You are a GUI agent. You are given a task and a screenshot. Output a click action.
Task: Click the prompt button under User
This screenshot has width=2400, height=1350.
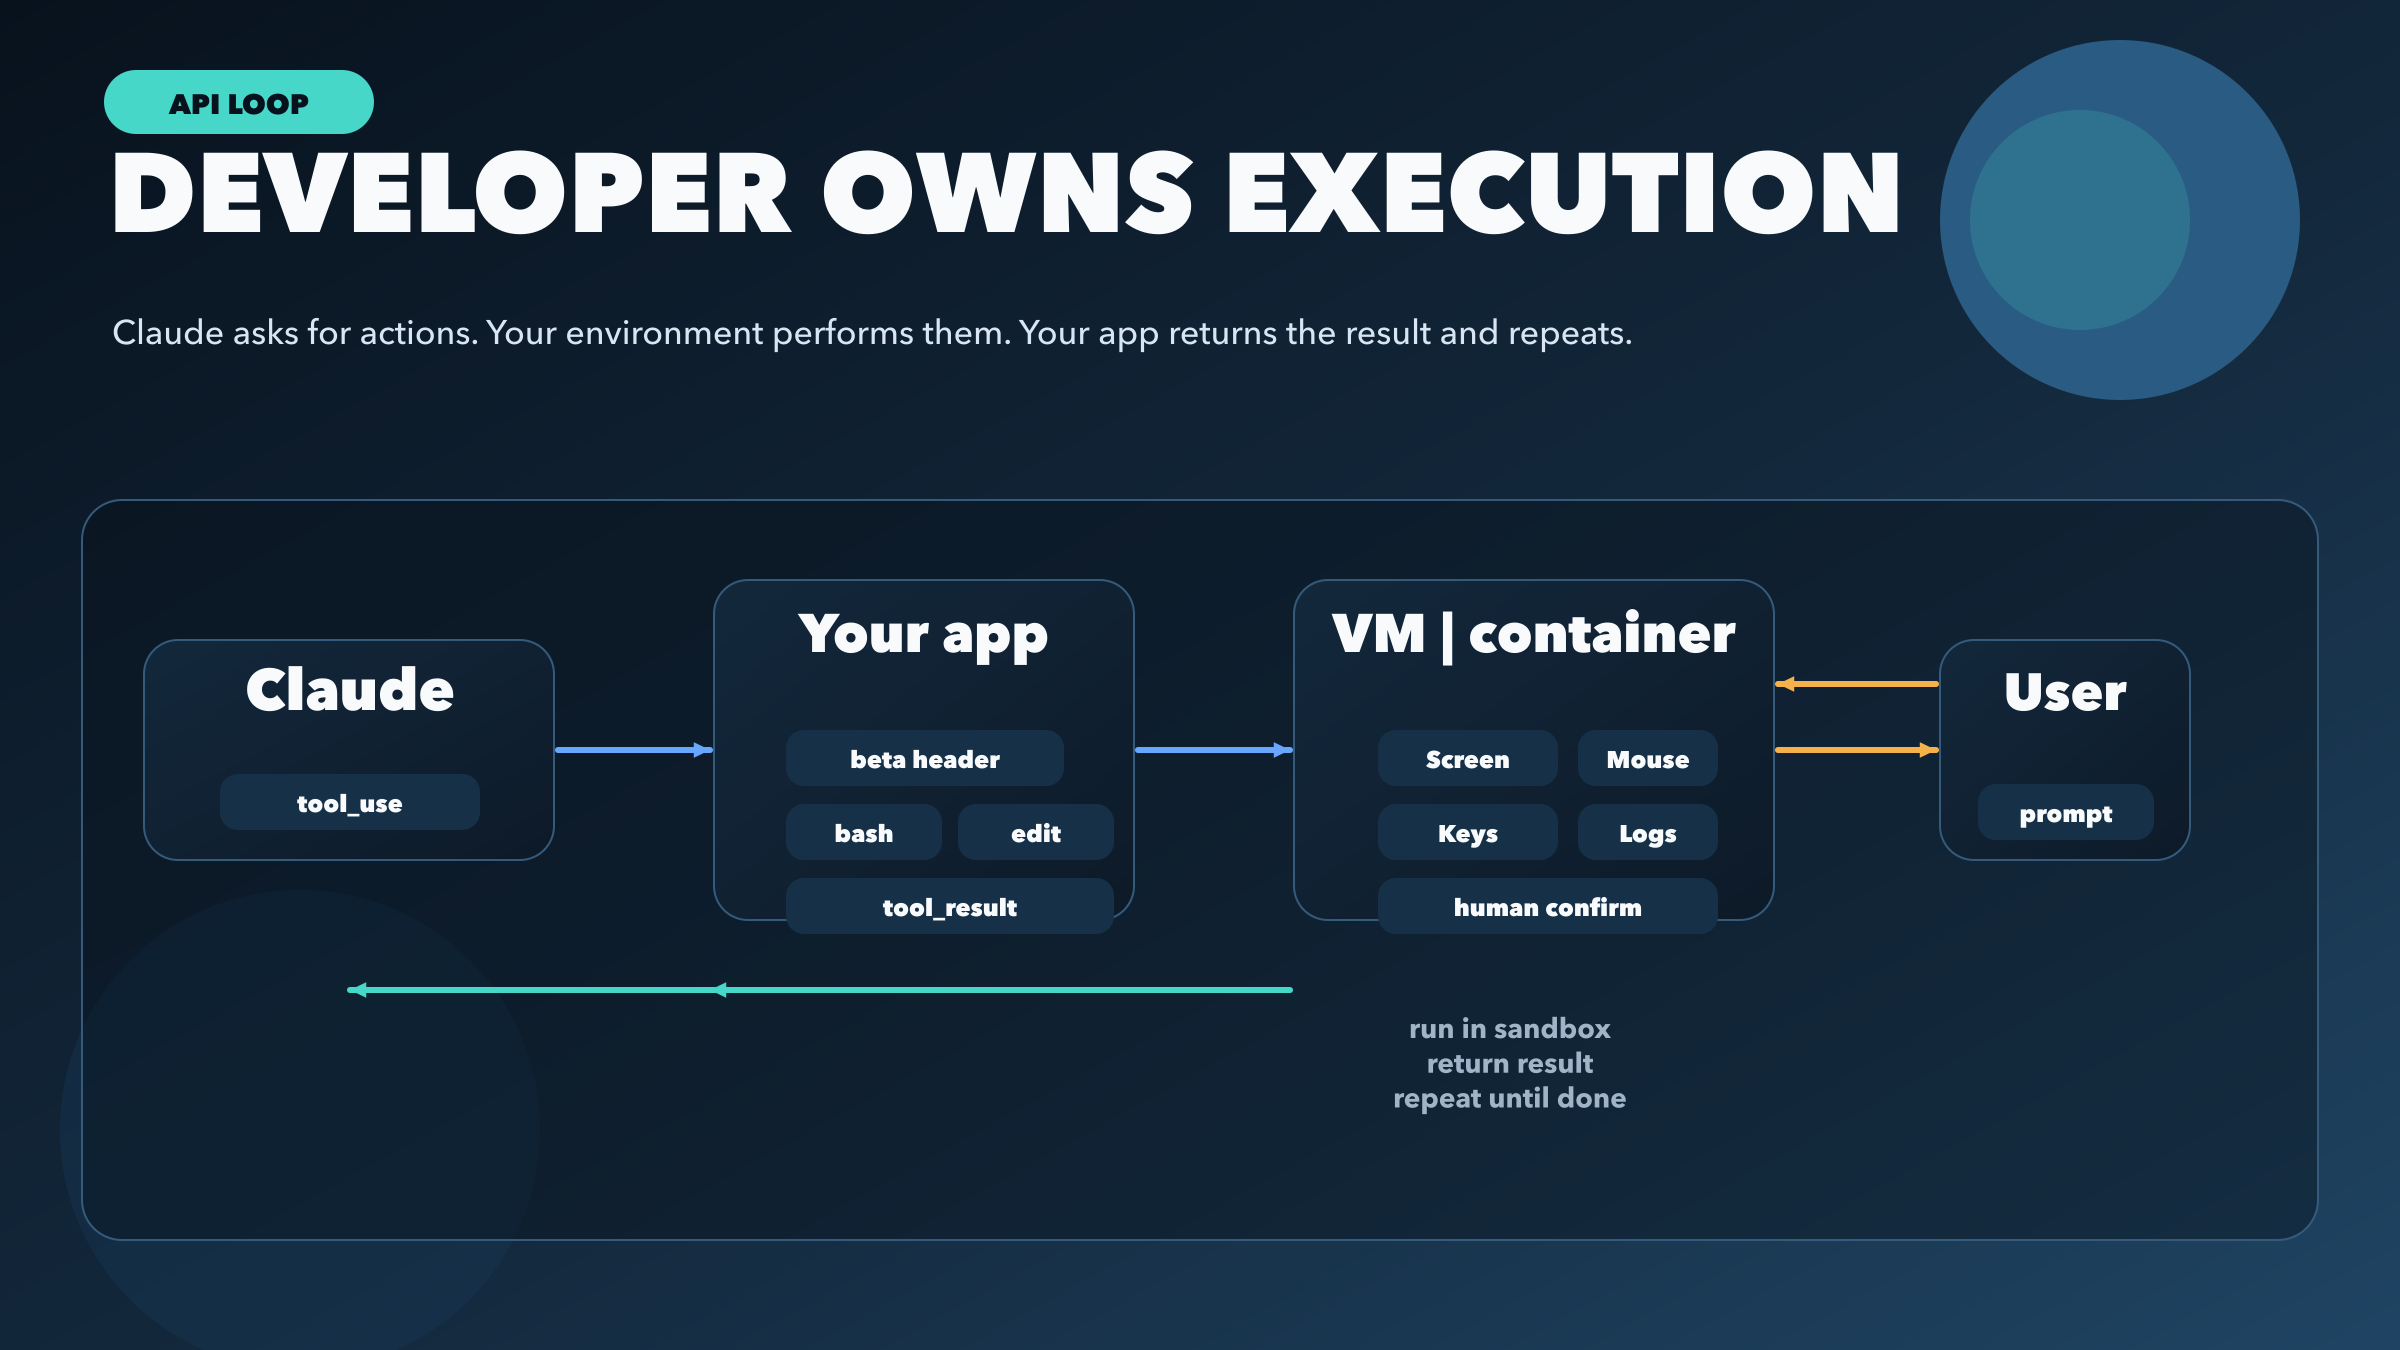(x=2065, y=813)
